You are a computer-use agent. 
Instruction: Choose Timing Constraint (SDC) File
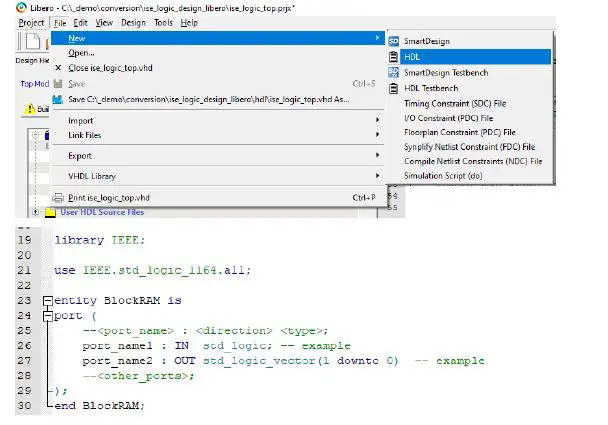pos(470,104)
